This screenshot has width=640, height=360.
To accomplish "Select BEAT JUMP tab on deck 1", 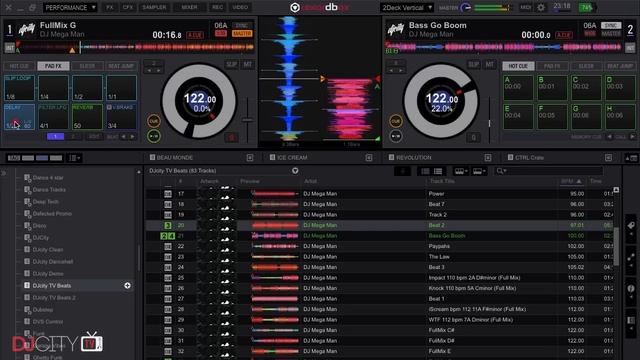I will [x=121, y=66].
